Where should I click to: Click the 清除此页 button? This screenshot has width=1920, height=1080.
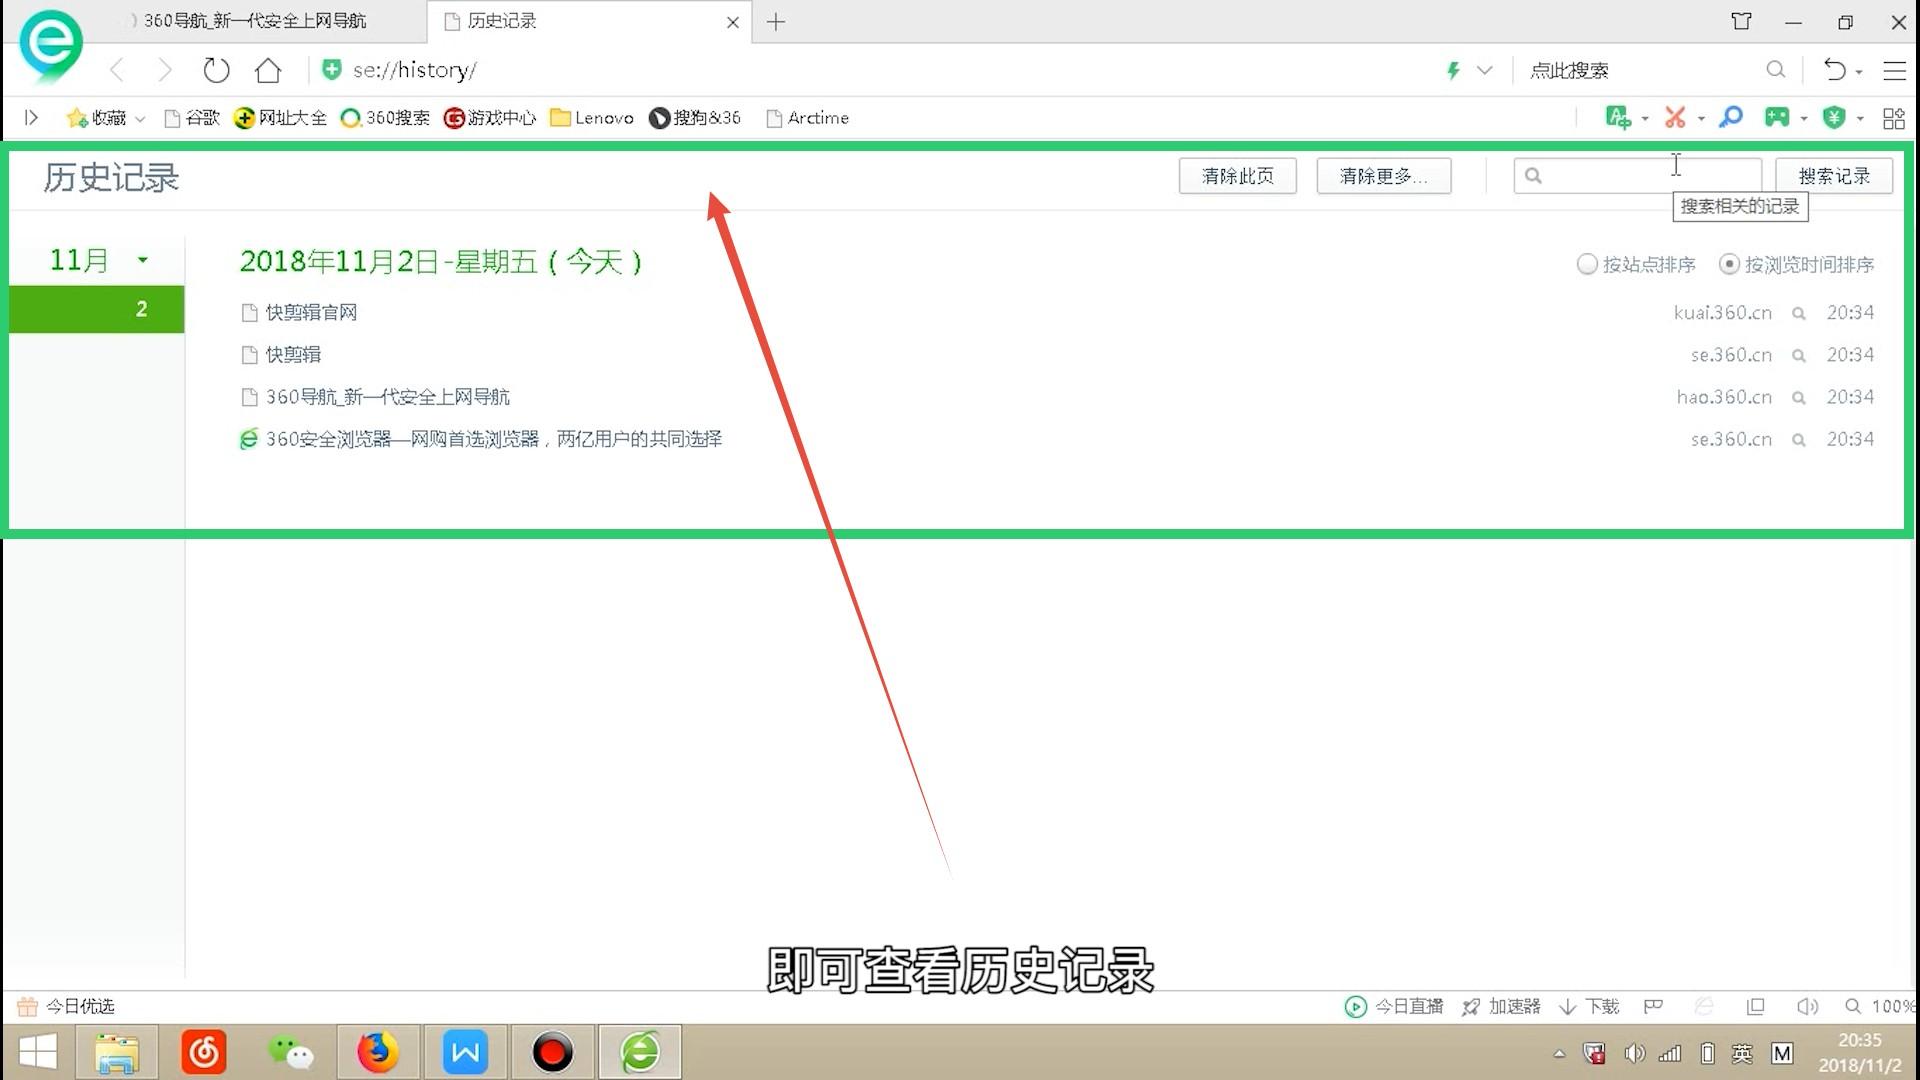point(1237,175)
